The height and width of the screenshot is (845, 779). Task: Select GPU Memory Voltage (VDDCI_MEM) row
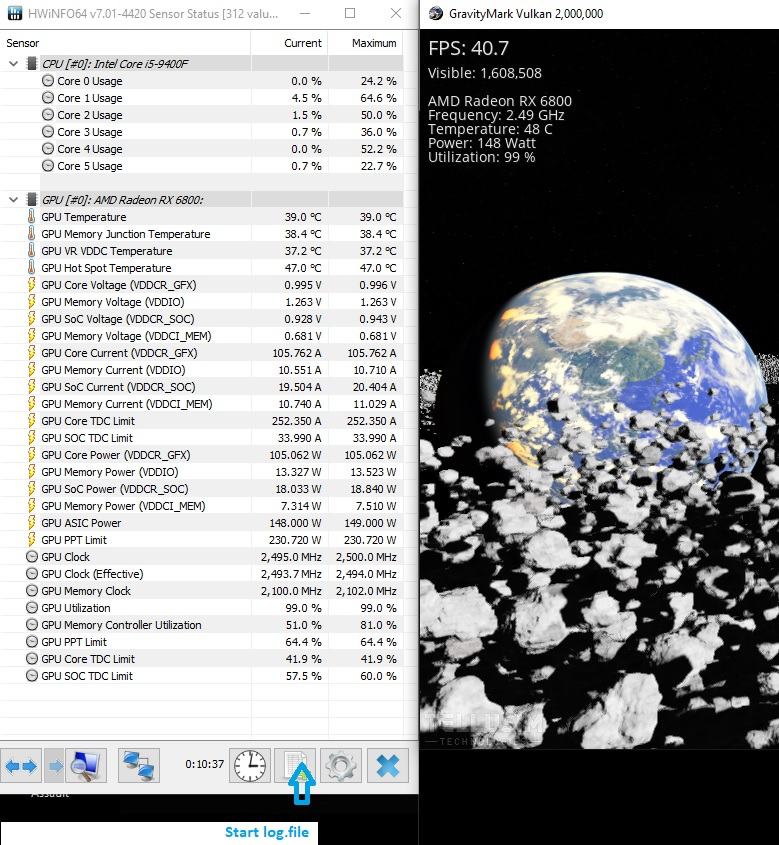[201, 336]
